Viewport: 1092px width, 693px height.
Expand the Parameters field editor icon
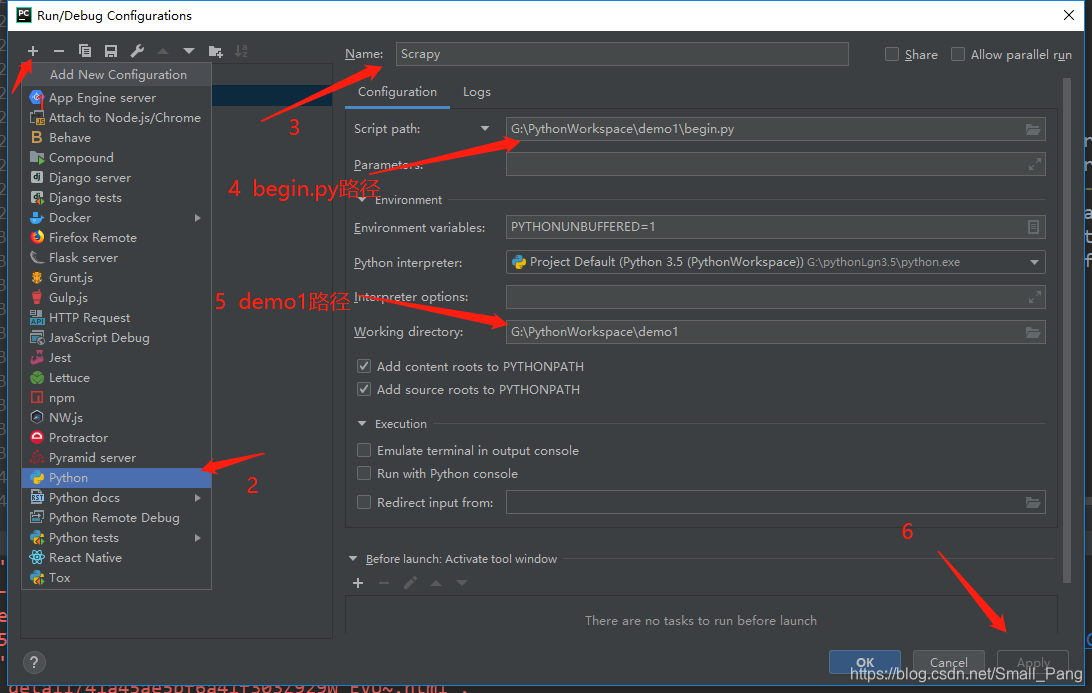click(1035, 164)
